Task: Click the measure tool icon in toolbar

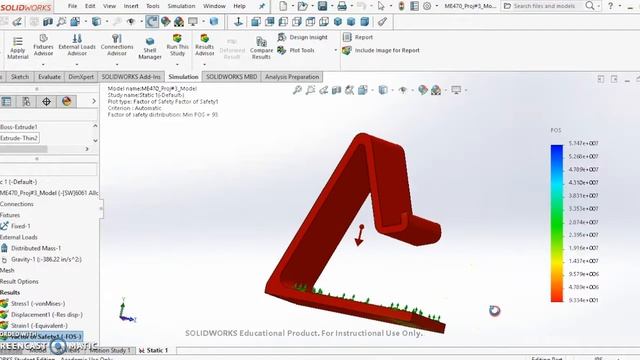Action: (382, 22)
